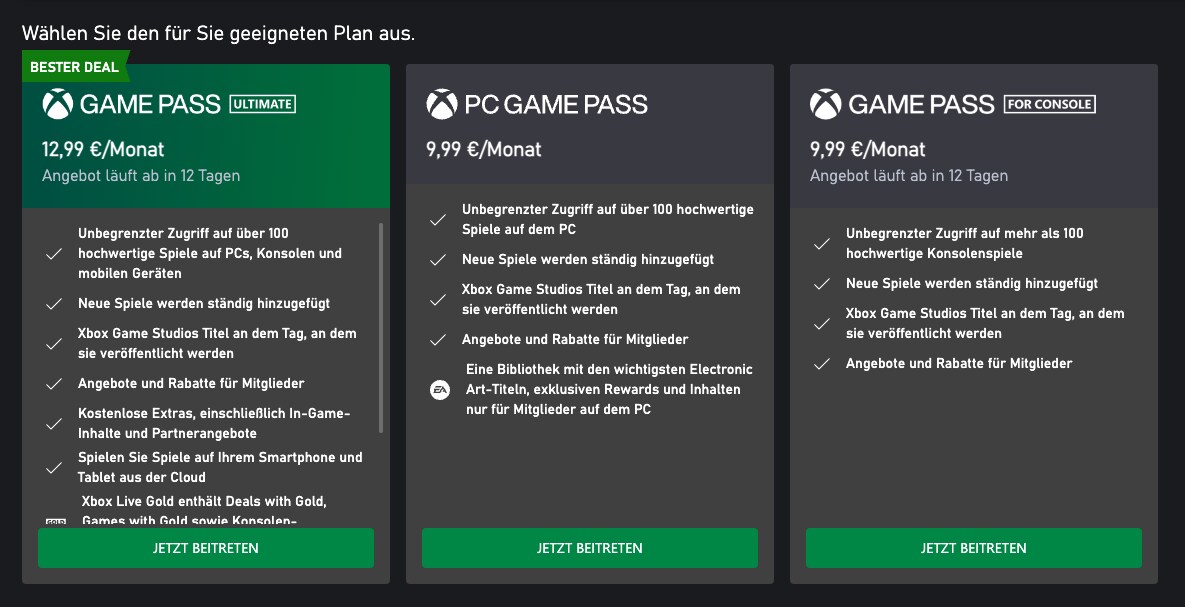This screenshot has height=607, width=1185.
Task: Select the checkmark beside 'Neue Spiele' in Ultimate list
Action: coord(55,303)
